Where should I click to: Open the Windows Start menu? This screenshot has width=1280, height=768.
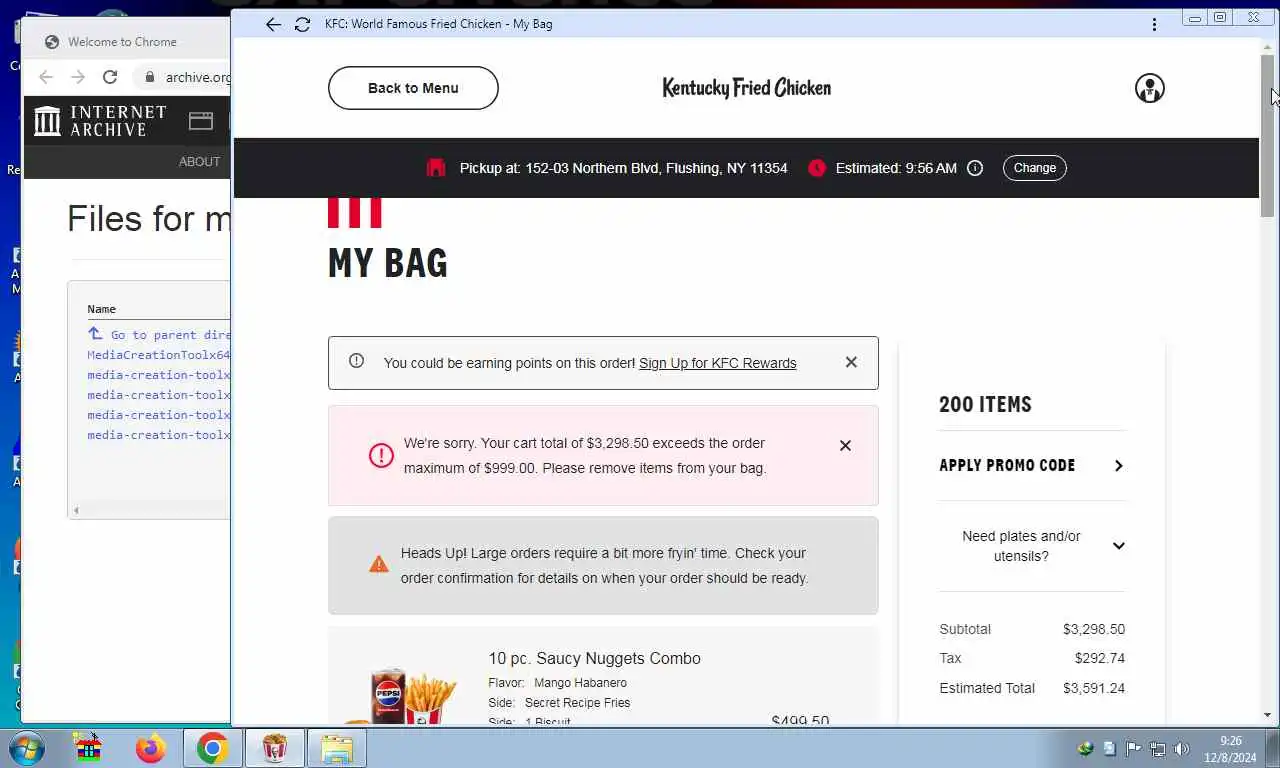click(x=27, y=748)
